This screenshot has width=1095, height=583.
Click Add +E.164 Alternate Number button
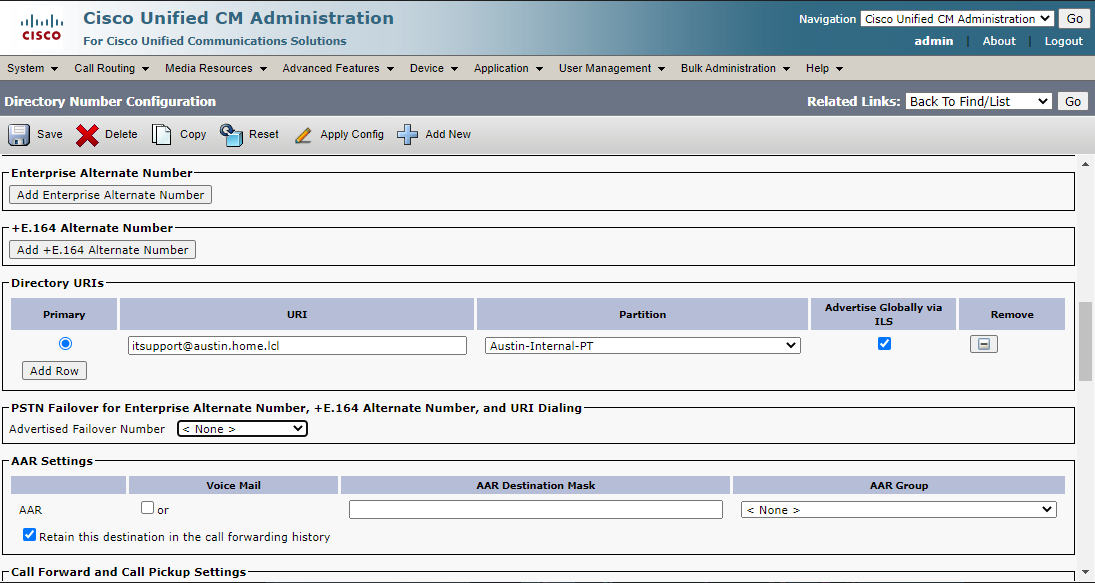pos(103,250)
